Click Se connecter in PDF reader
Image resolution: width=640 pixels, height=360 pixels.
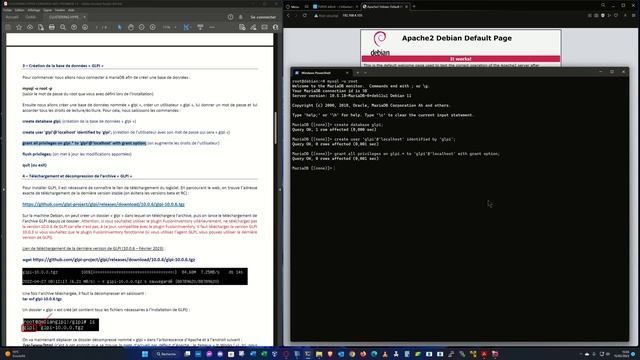[263, 17]
